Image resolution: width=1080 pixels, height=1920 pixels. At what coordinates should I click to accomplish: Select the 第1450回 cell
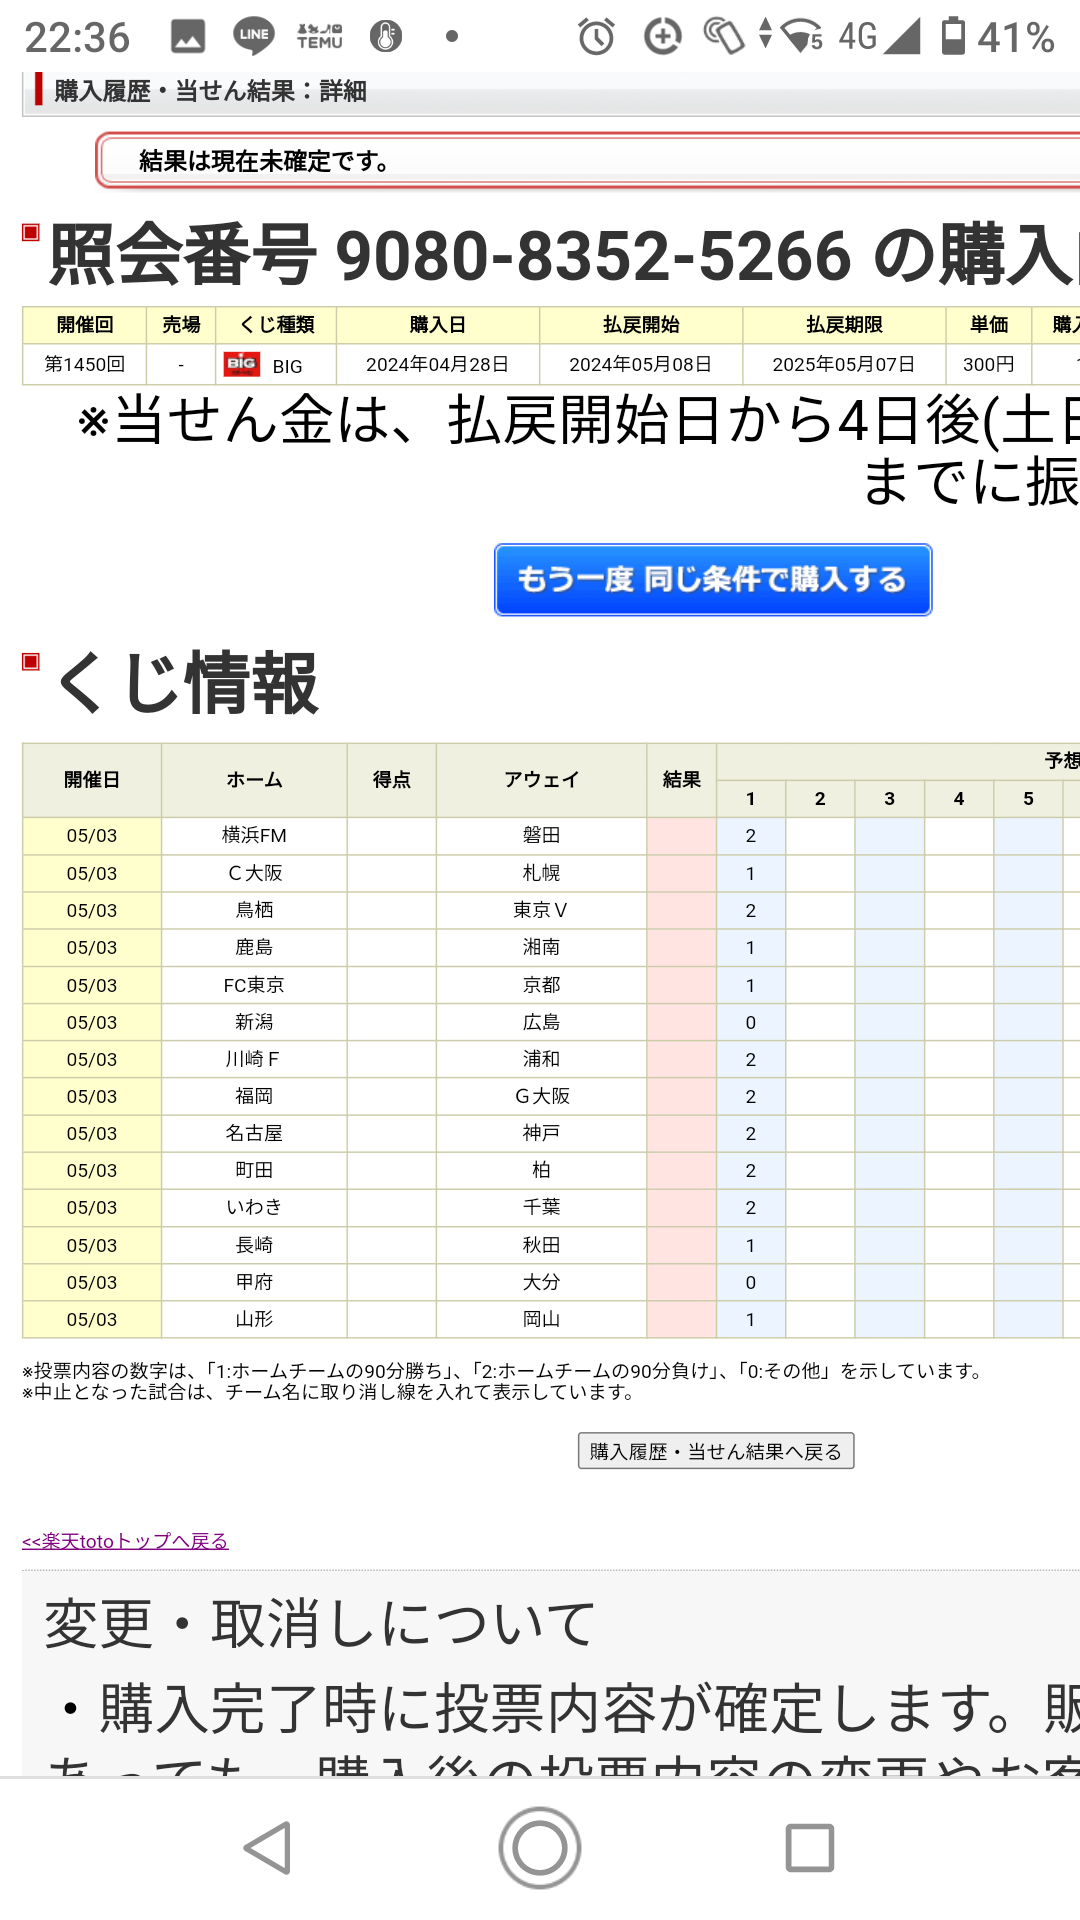tap(85, 364)
